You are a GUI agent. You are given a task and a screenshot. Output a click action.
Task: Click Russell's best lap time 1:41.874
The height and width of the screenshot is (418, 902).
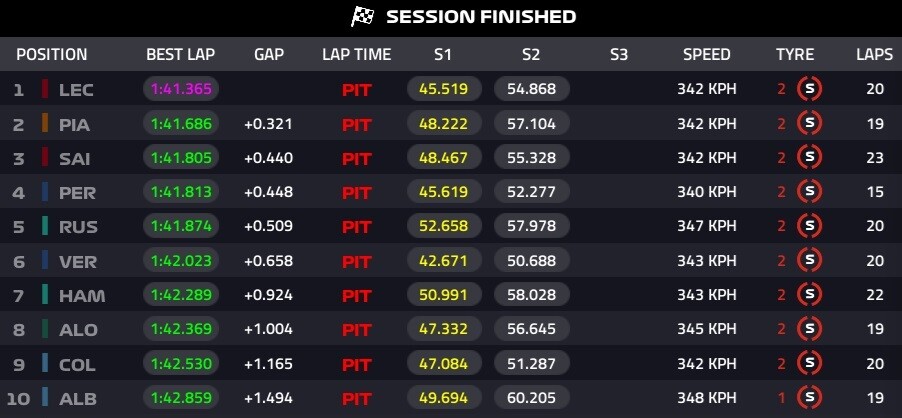[181, 227]
